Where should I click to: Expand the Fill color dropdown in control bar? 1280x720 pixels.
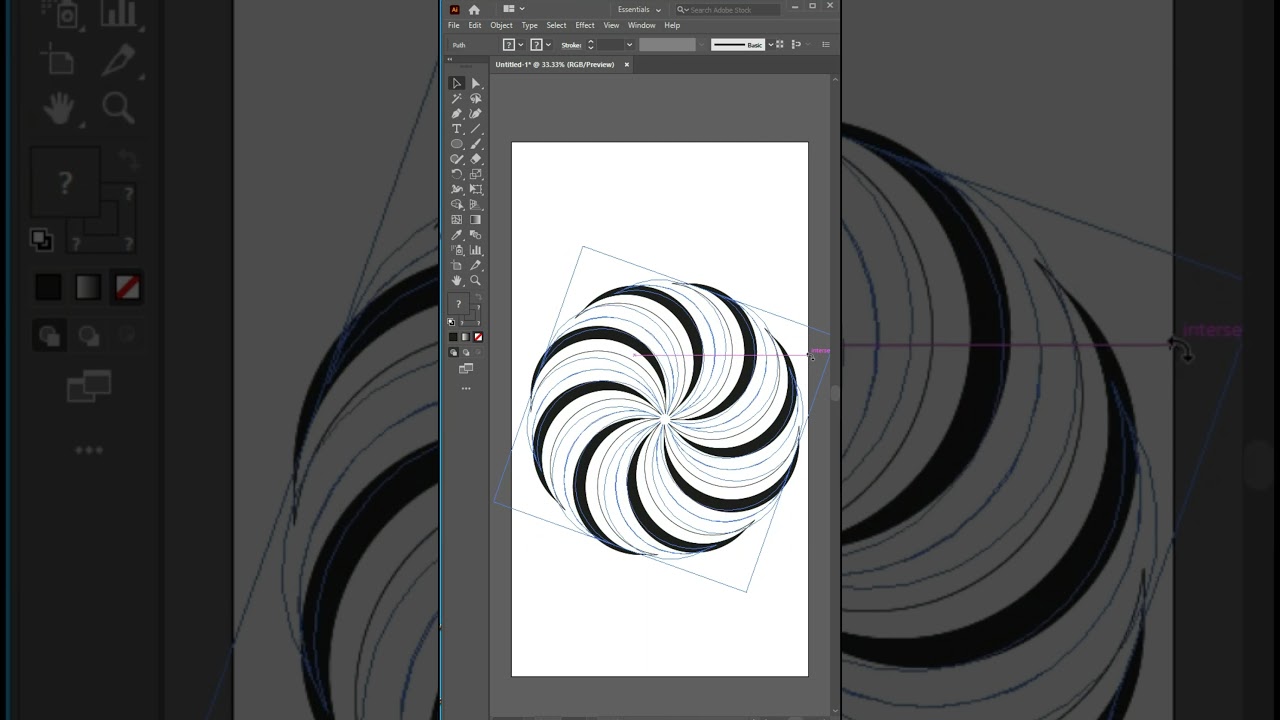coord(521,45)
